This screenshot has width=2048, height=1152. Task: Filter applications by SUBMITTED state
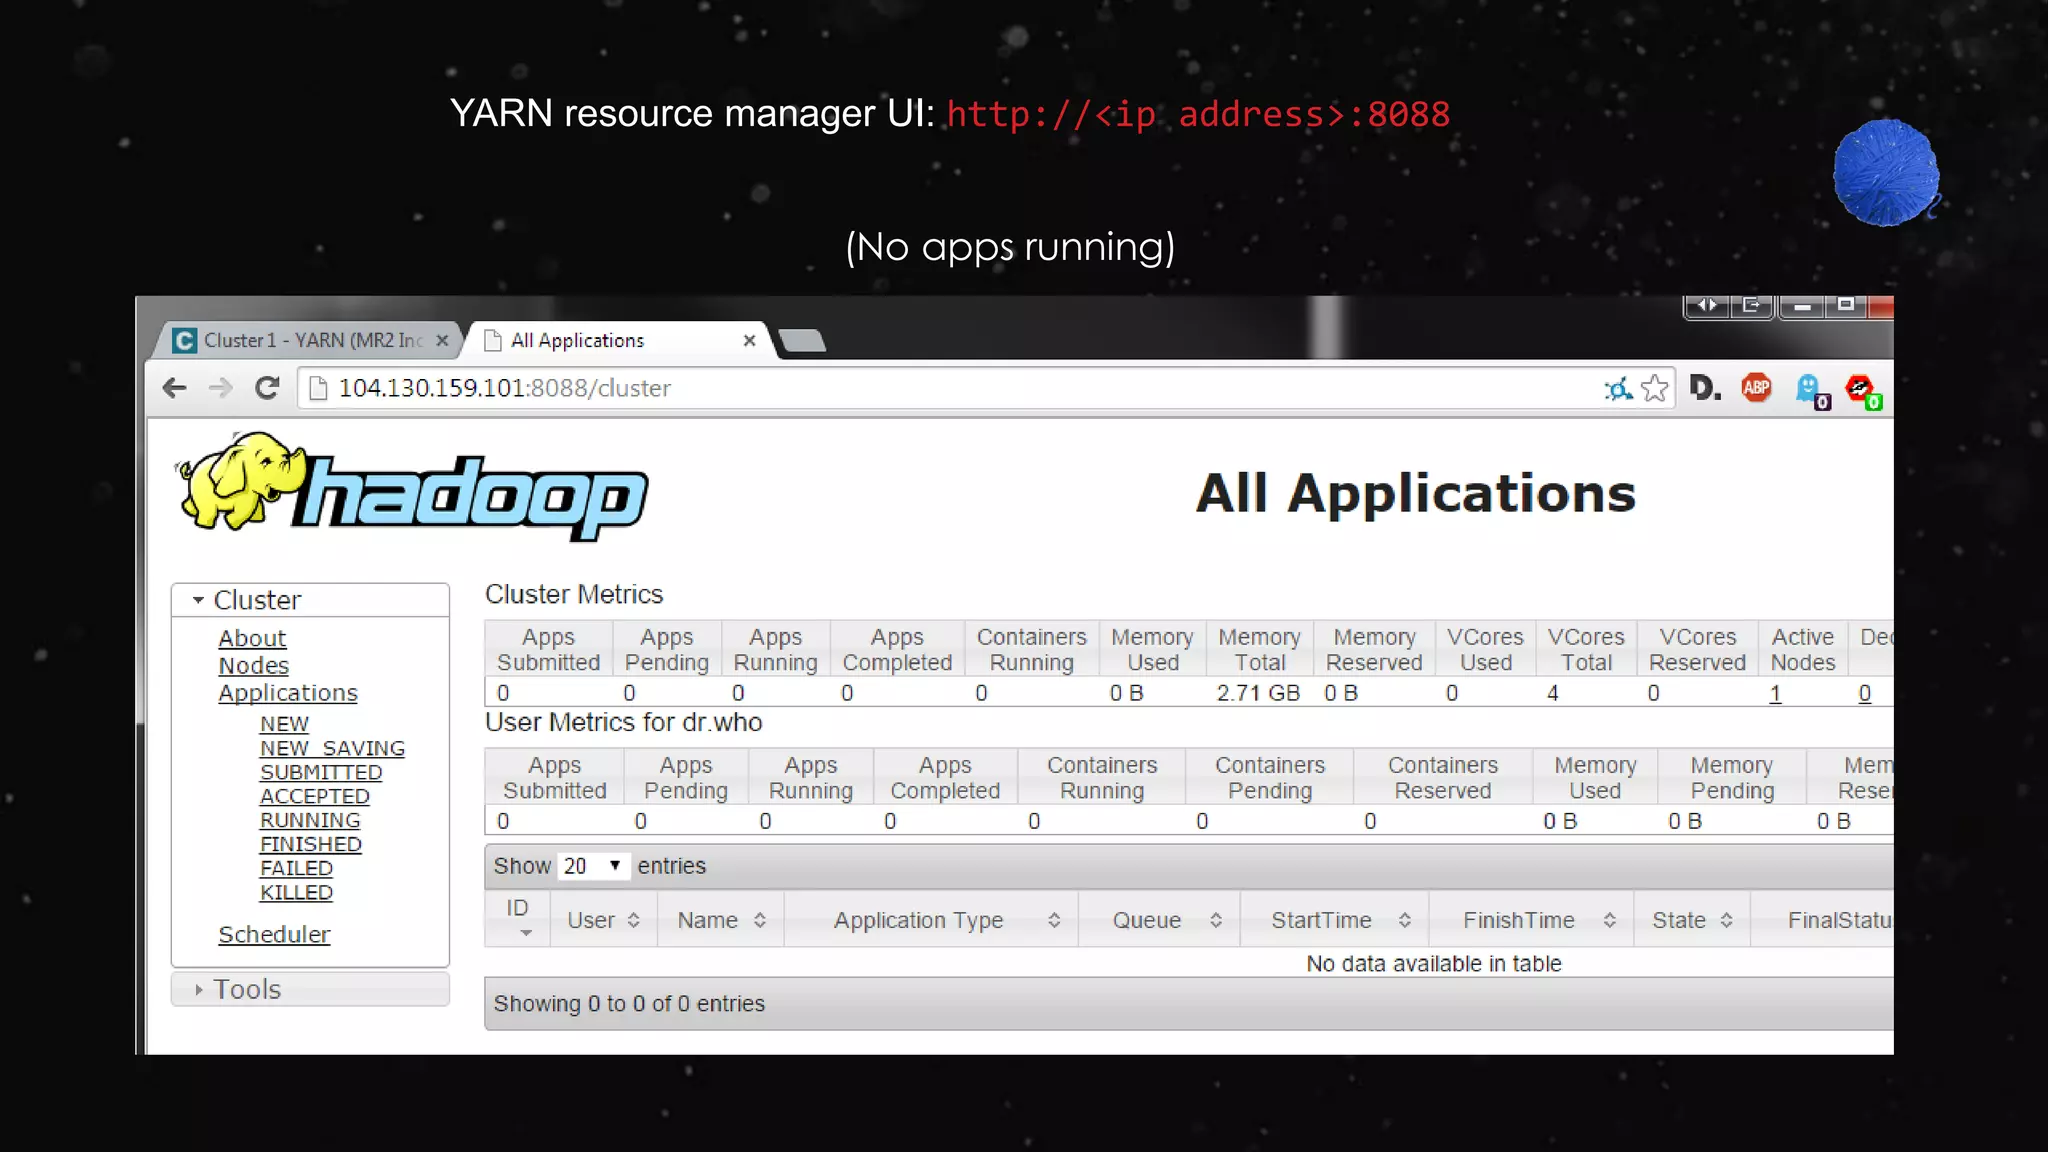click(321, 772)
